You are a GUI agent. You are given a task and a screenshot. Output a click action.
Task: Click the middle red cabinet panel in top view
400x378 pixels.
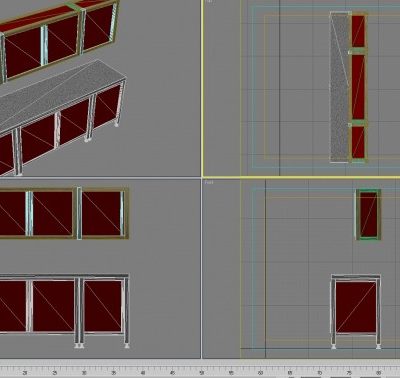tap(358, 87)
